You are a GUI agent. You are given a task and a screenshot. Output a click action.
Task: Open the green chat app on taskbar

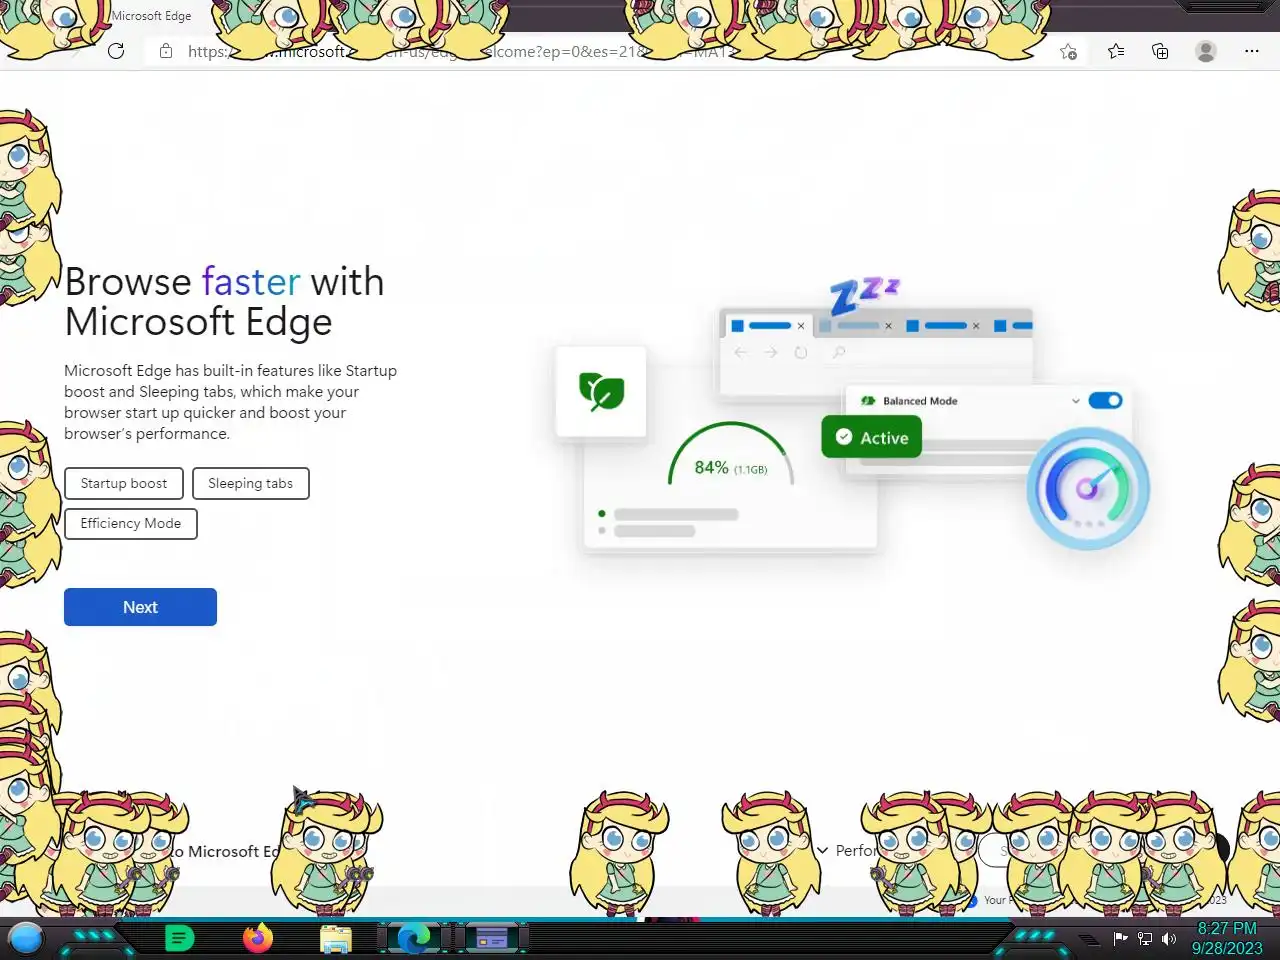pyautogui.click(x=179, y=939)
